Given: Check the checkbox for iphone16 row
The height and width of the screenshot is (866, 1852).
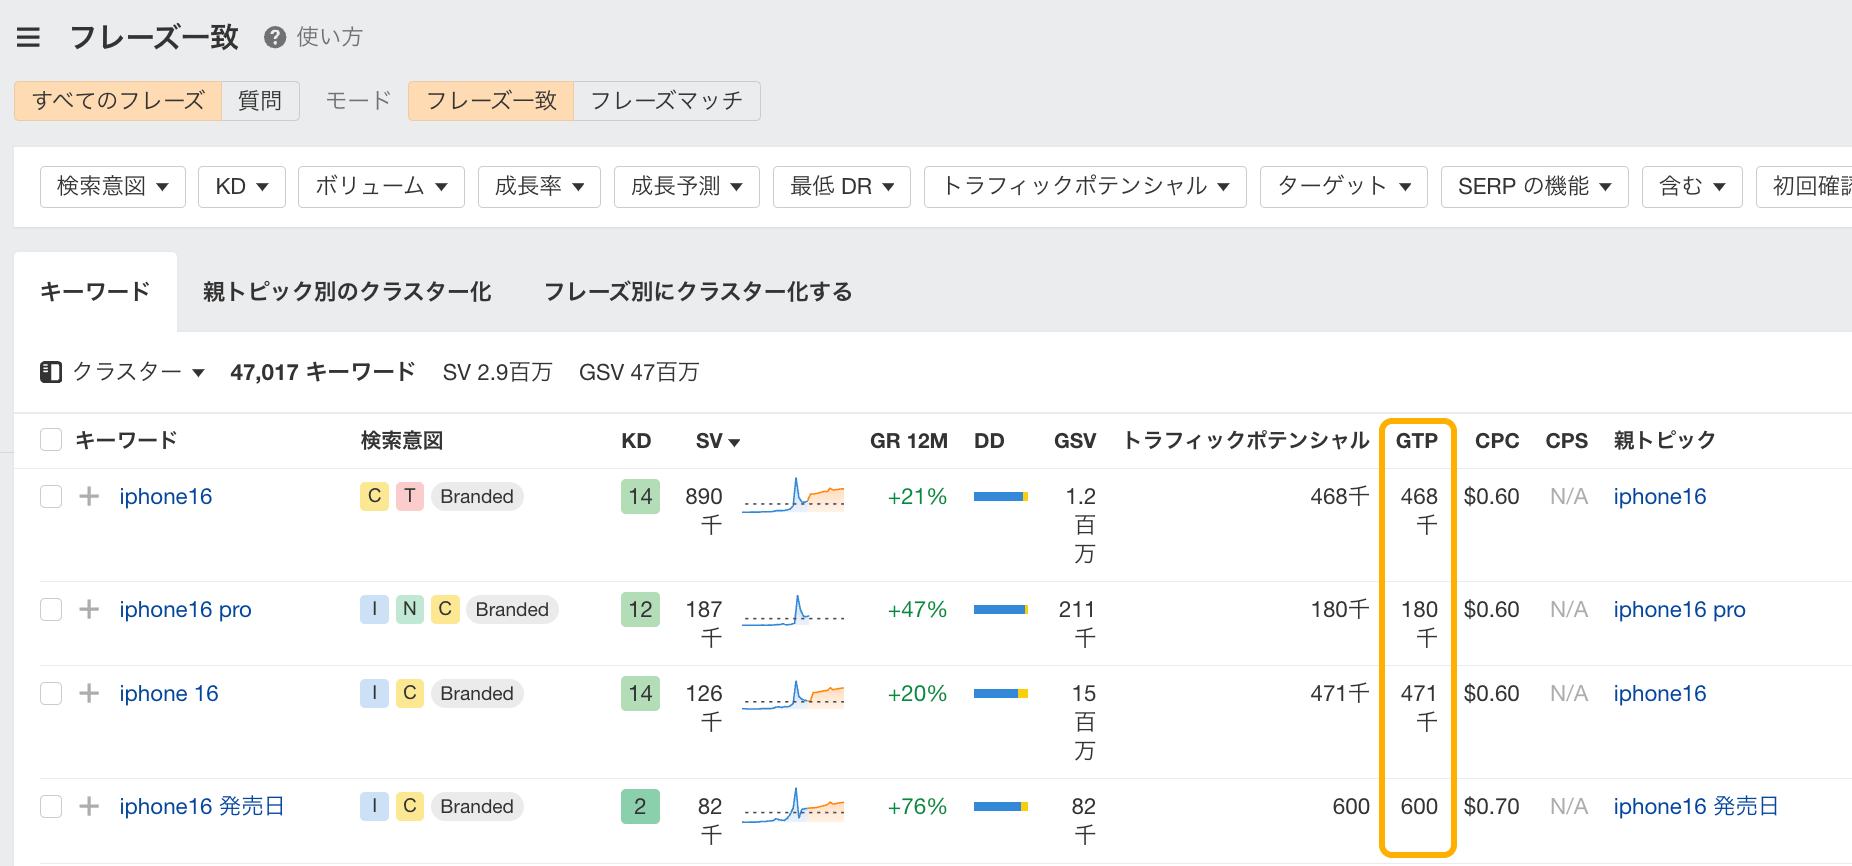Looking at the screenshot, I should pos(51,497).
